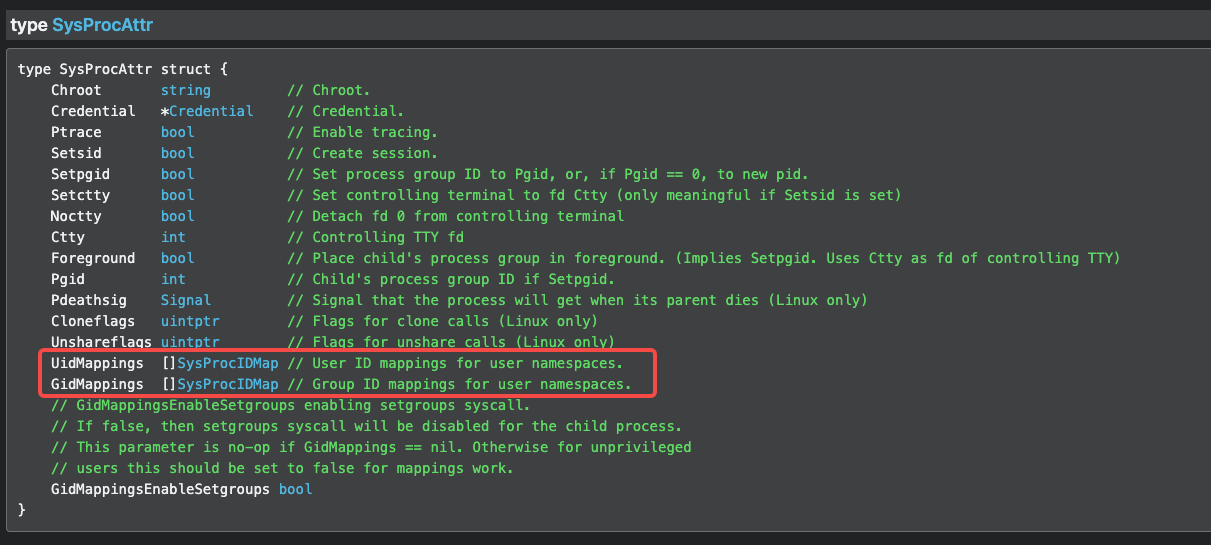Select the bool type beside Setctty
Image resolution: width=1211 pixels, height=545 pixels.
[x=178, y=195]
